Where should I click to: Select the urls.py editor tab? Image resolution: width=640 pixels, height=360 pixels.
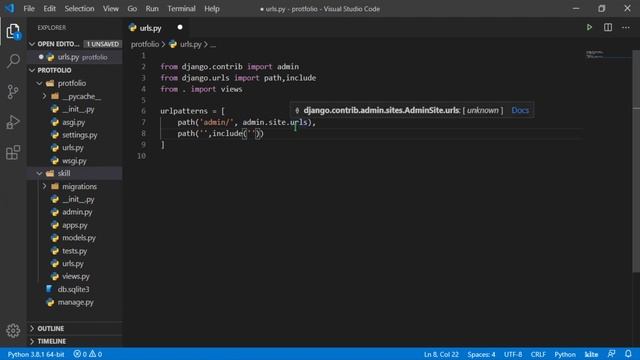pyautogui.click(x=156, y=28)
